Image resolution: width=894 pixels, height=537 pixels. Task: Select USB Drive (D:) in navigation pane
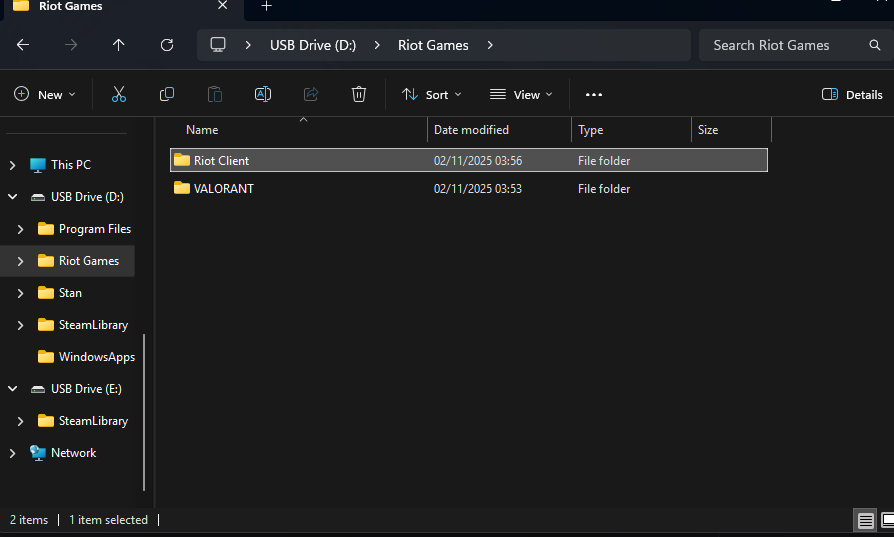pos(87,197)
